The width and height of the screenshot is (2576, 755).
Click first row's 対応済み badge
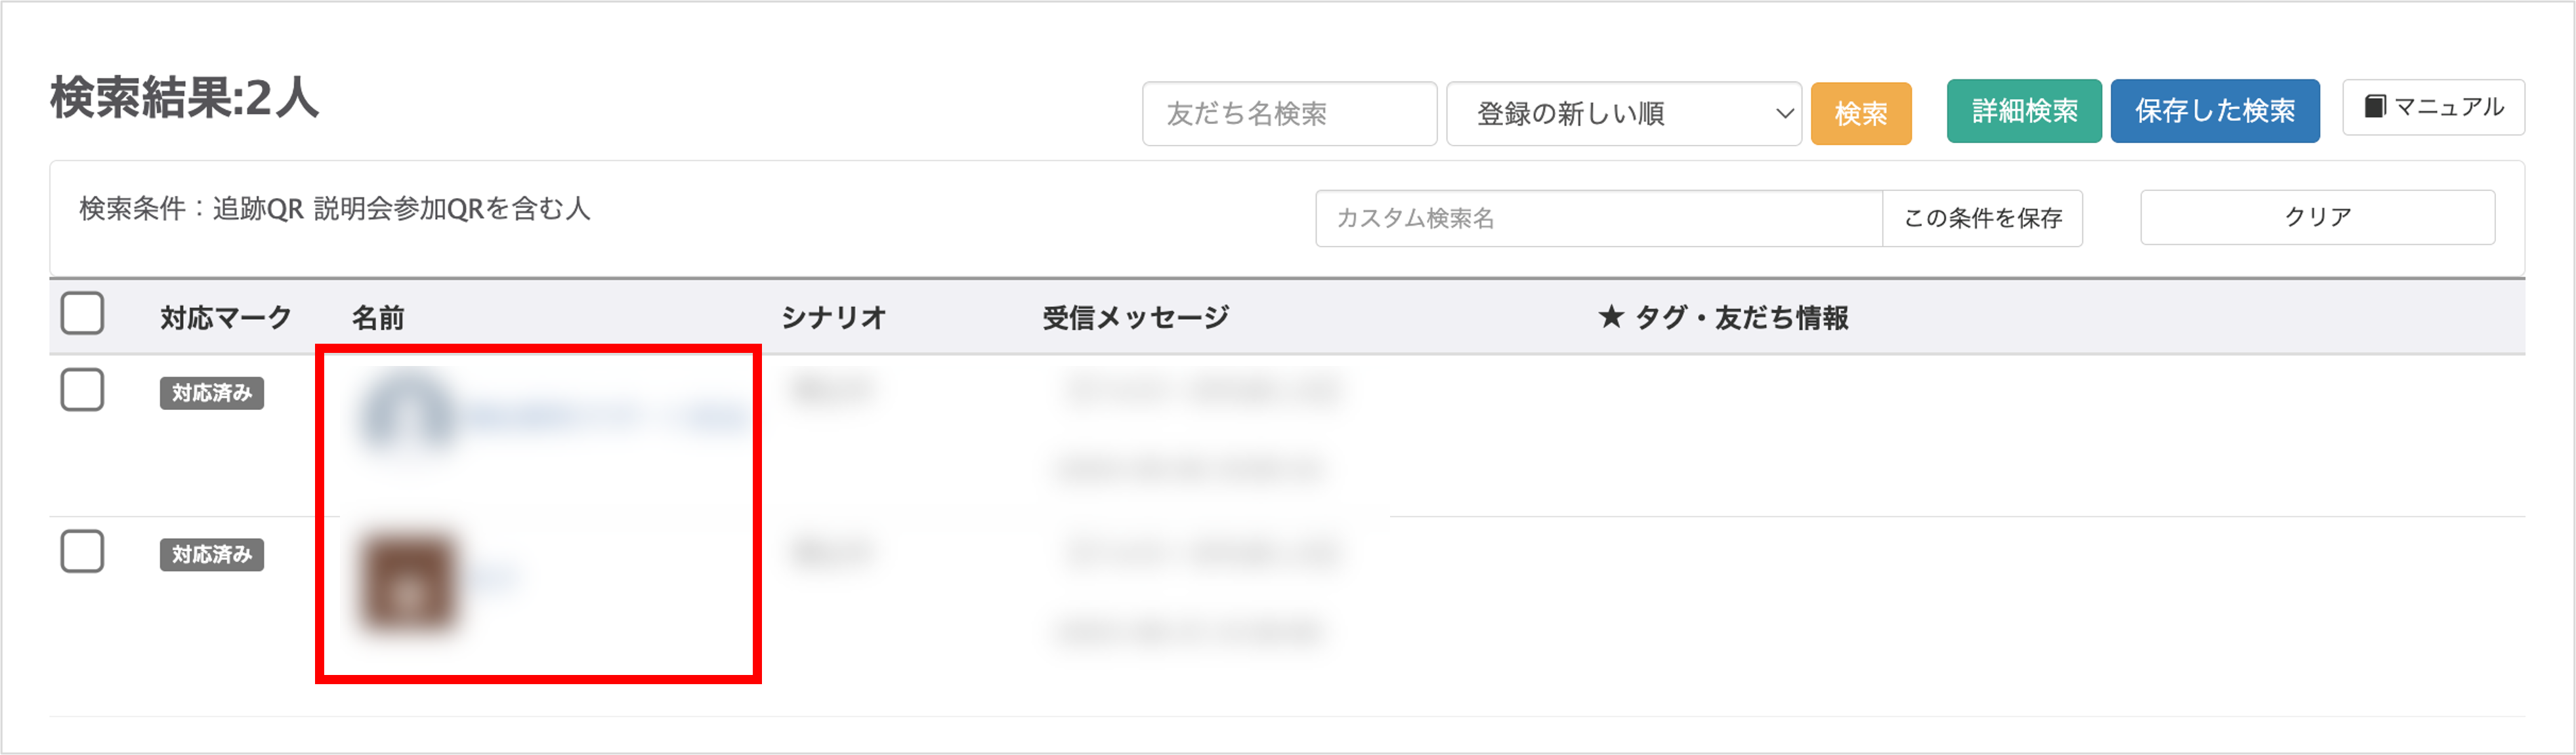[x=212, y=393]
